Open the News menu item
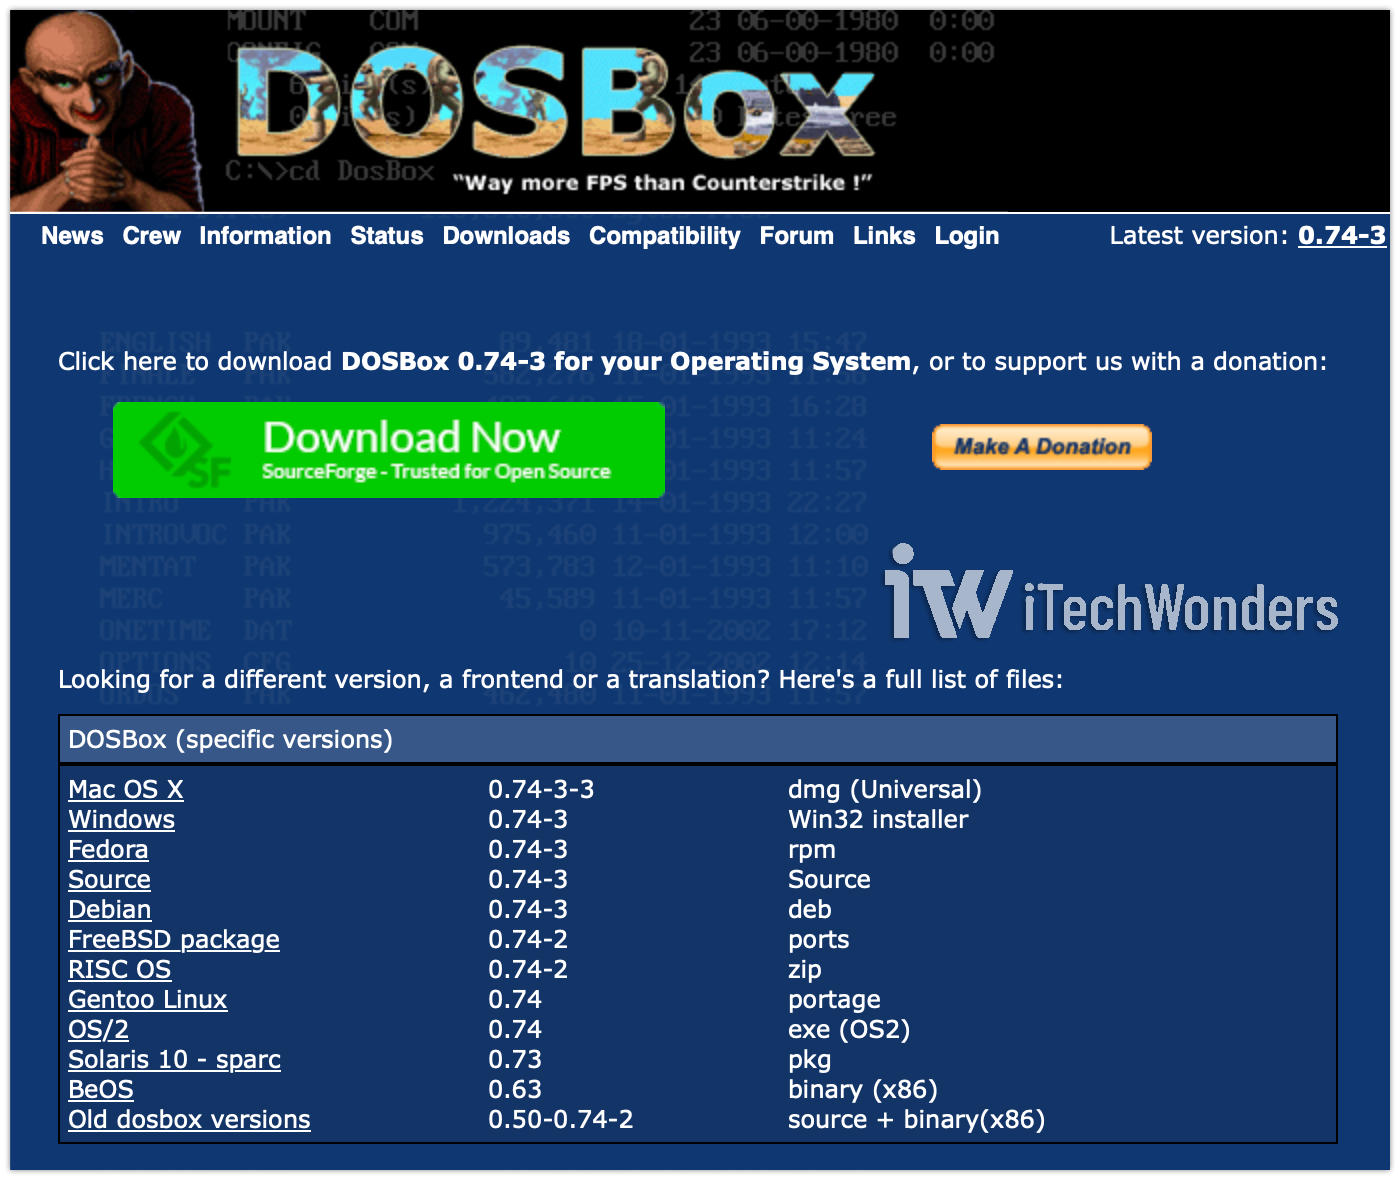1400x1180 pixels. (x=72, y=236)
